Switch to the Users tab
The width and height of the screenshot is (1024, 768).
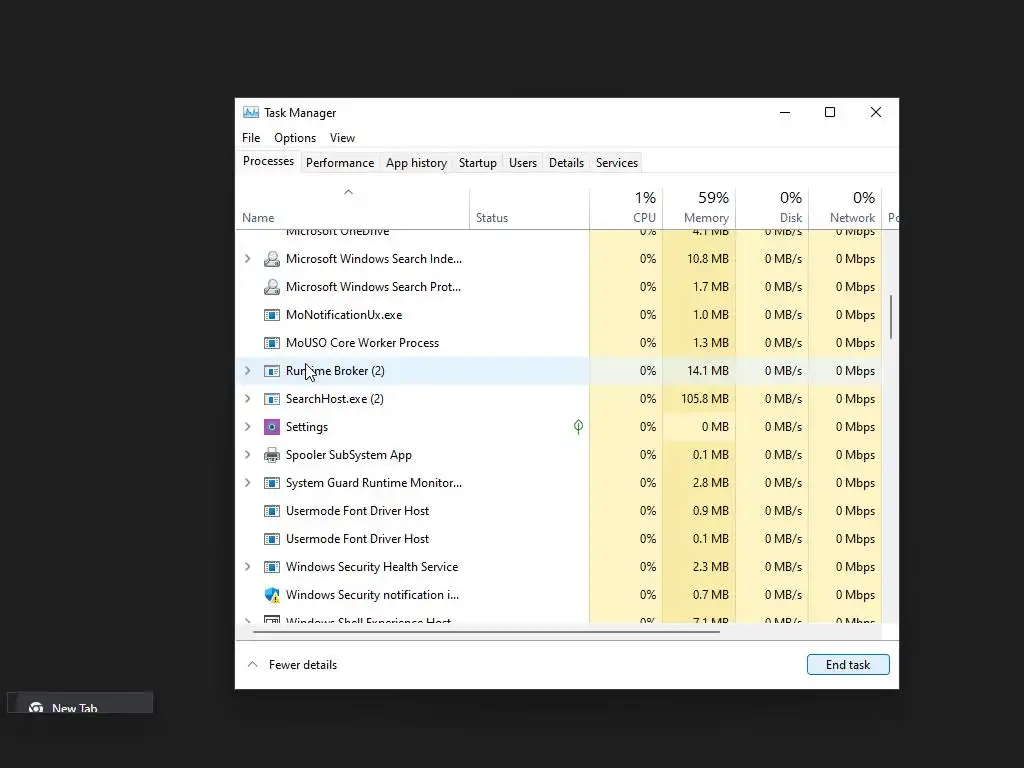(522, 163)
